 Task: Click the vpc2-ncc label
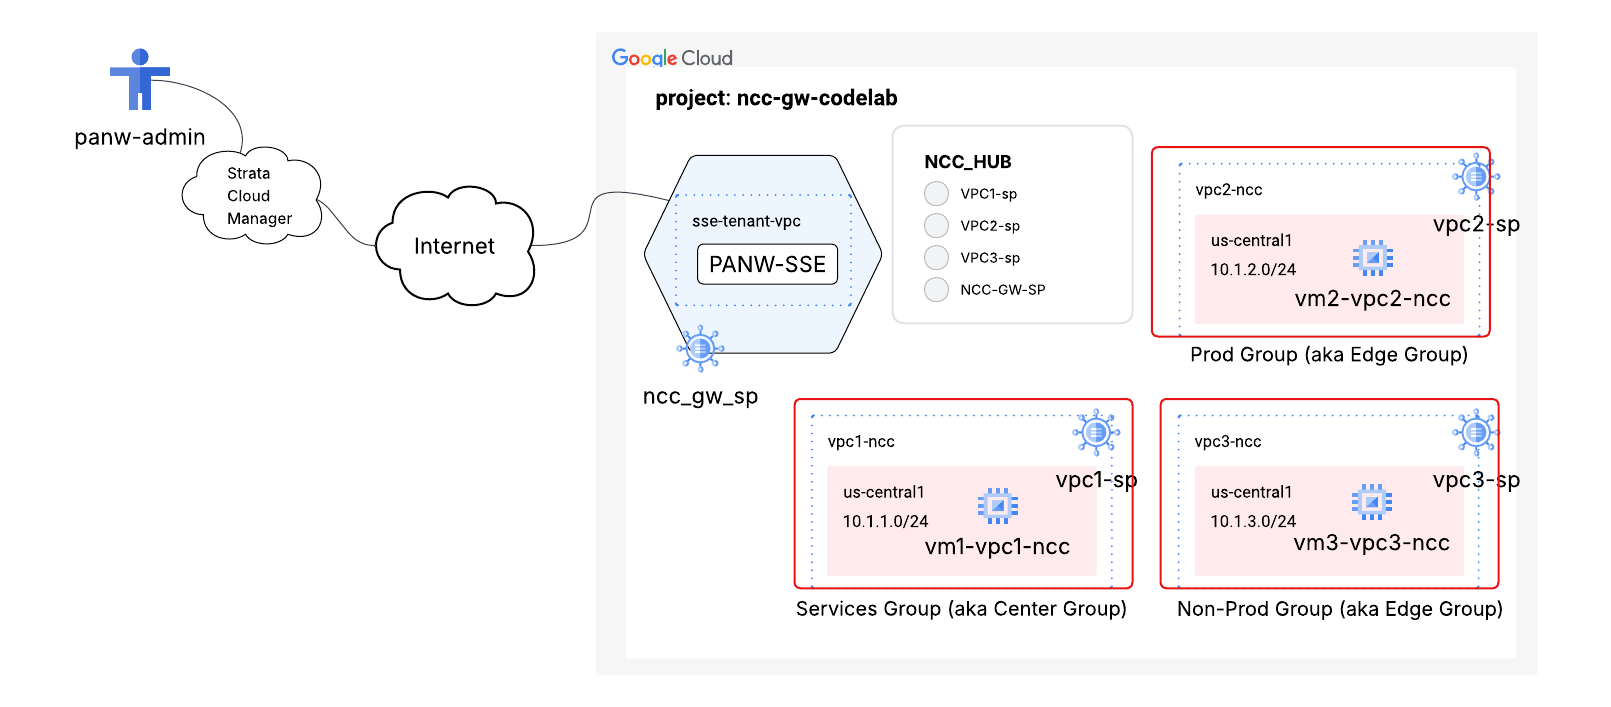(1229, 190)
